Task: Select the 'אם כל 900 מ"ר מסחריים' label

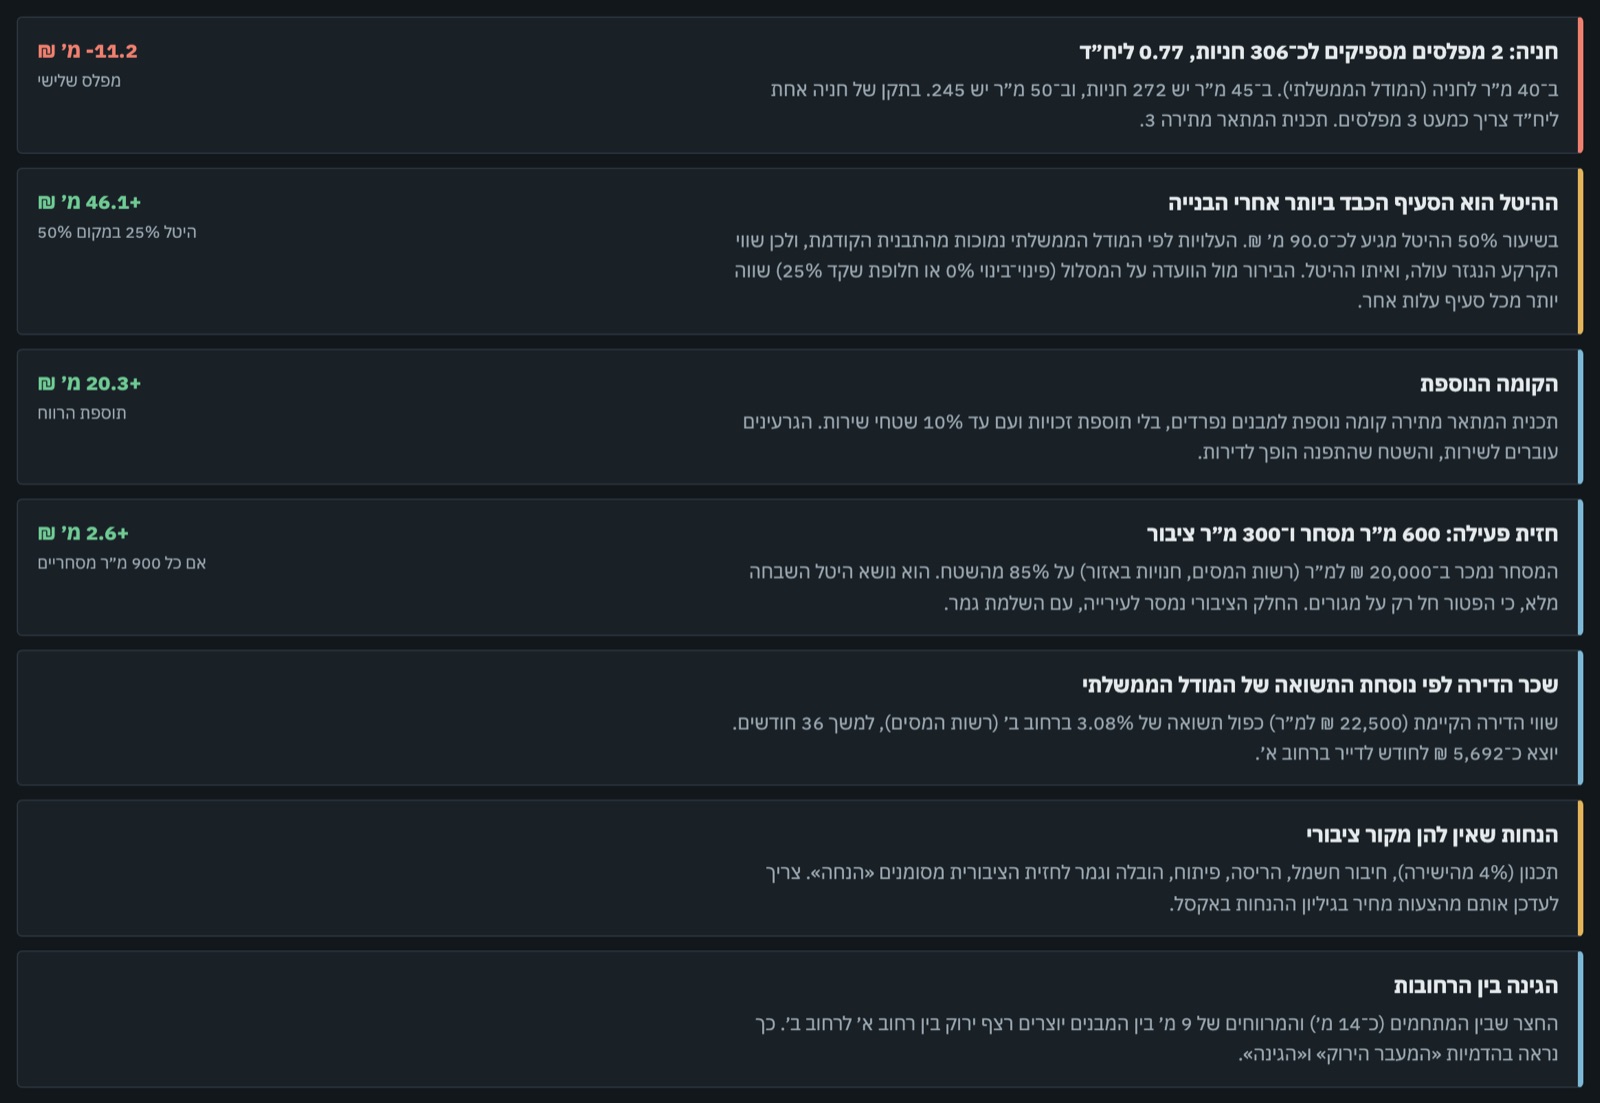Action: coord(122,564)
